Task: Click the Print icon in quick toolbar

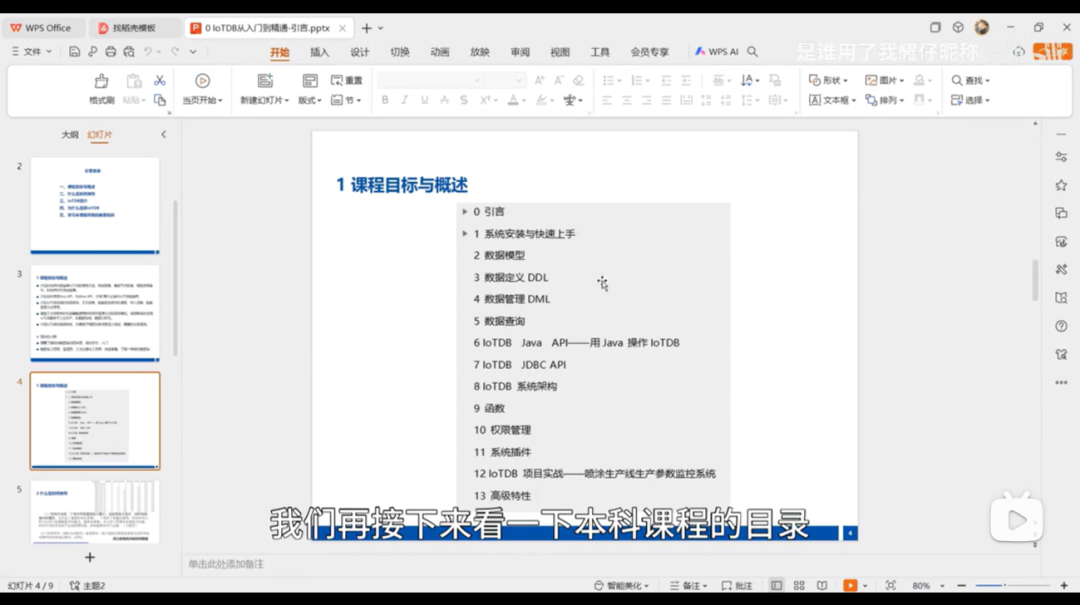Action: tap(110, 52)
